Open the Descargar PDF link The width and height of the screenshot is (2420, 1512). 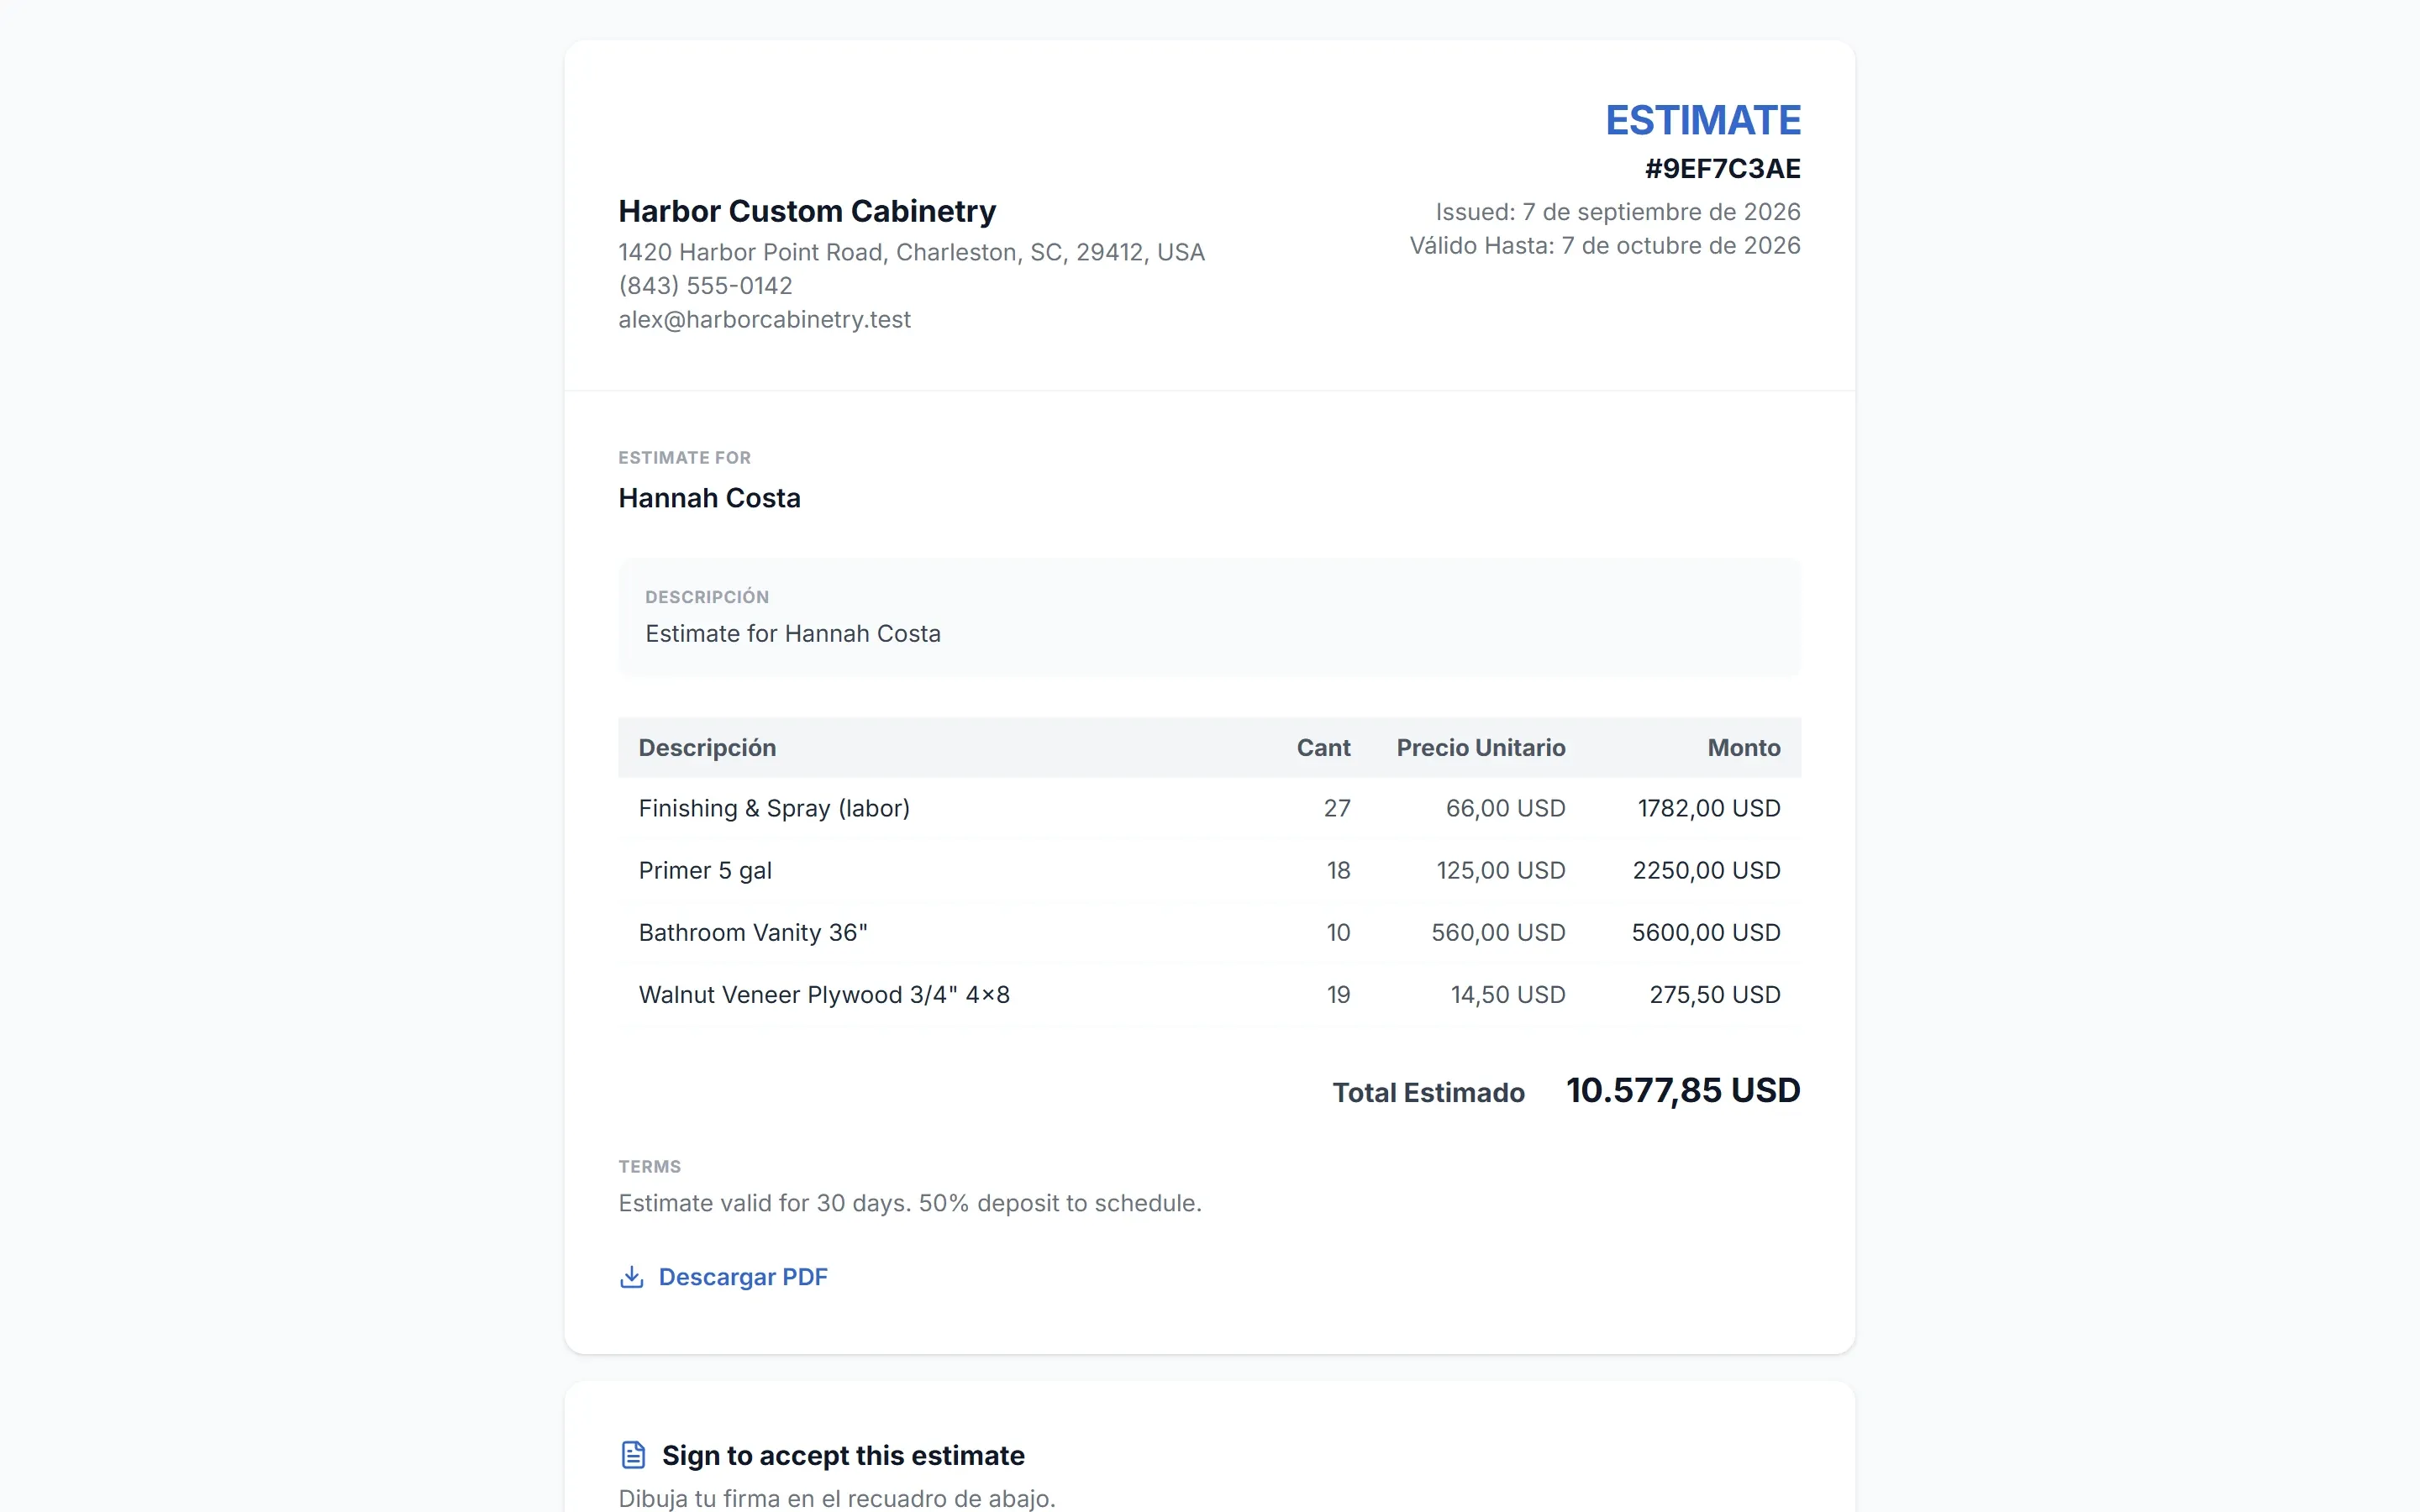742,1277
